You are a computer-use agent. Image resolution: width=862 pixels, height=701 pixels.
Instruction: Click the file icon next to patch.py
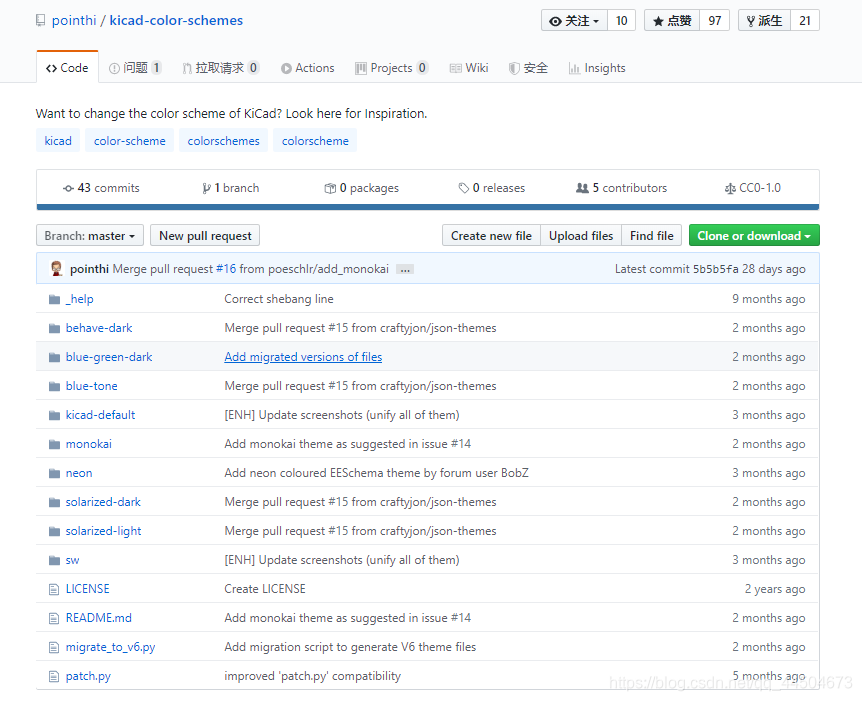[x=54, y=676]
